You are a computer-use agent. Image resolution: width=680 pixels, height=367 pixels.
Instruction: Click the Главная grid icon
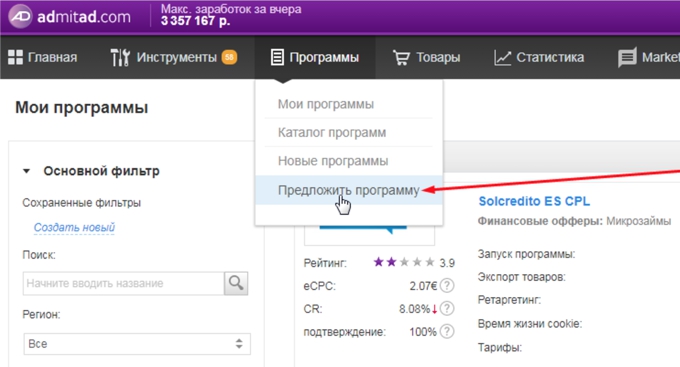tap(15, 57)
